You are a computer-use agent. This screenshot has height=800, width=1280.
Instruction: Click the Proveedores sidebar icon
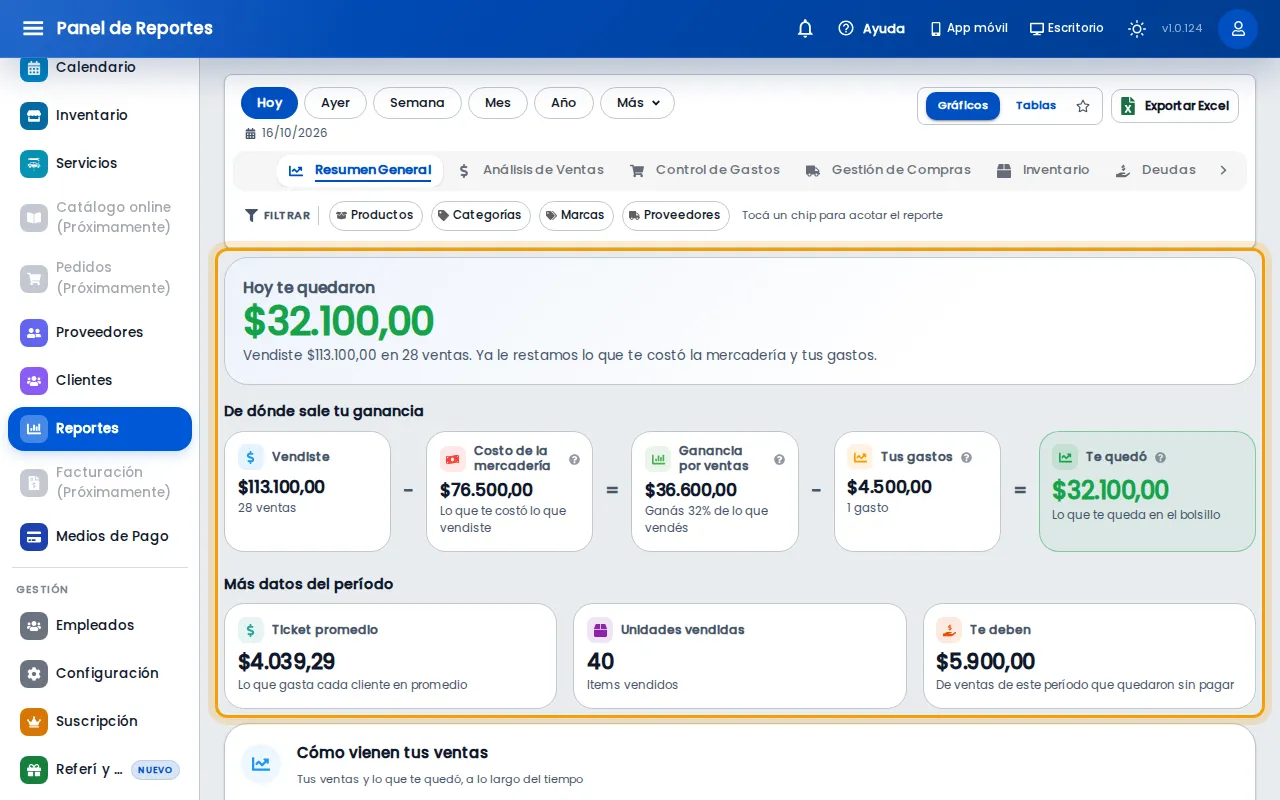[x=34, y=333]
